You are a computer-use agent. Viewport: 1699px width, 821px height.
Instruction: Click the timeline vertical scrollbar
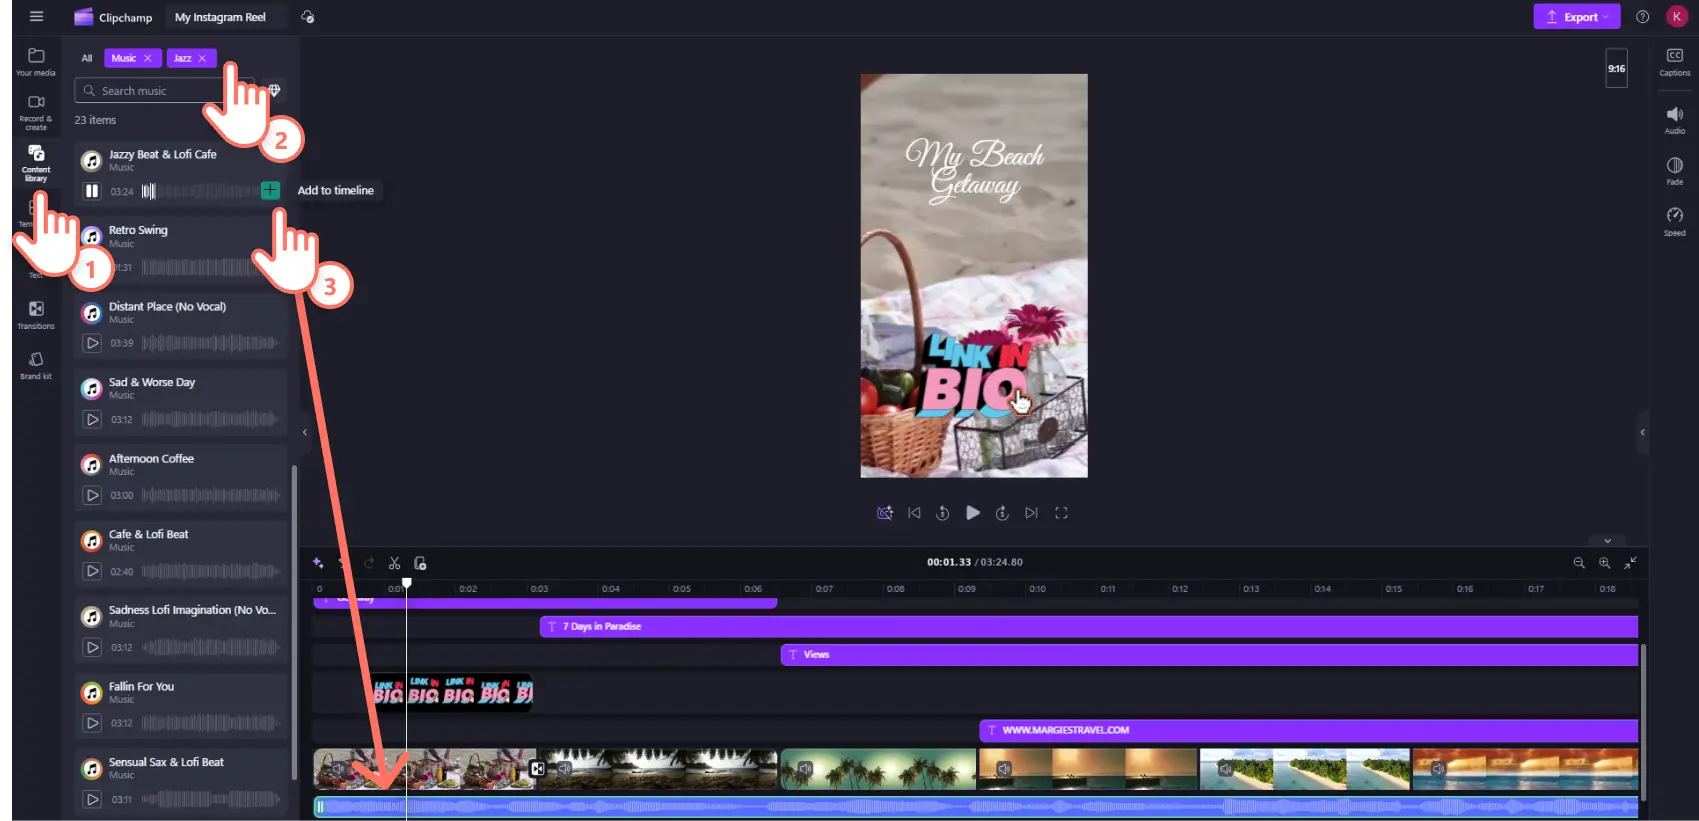pos(1643,720)
